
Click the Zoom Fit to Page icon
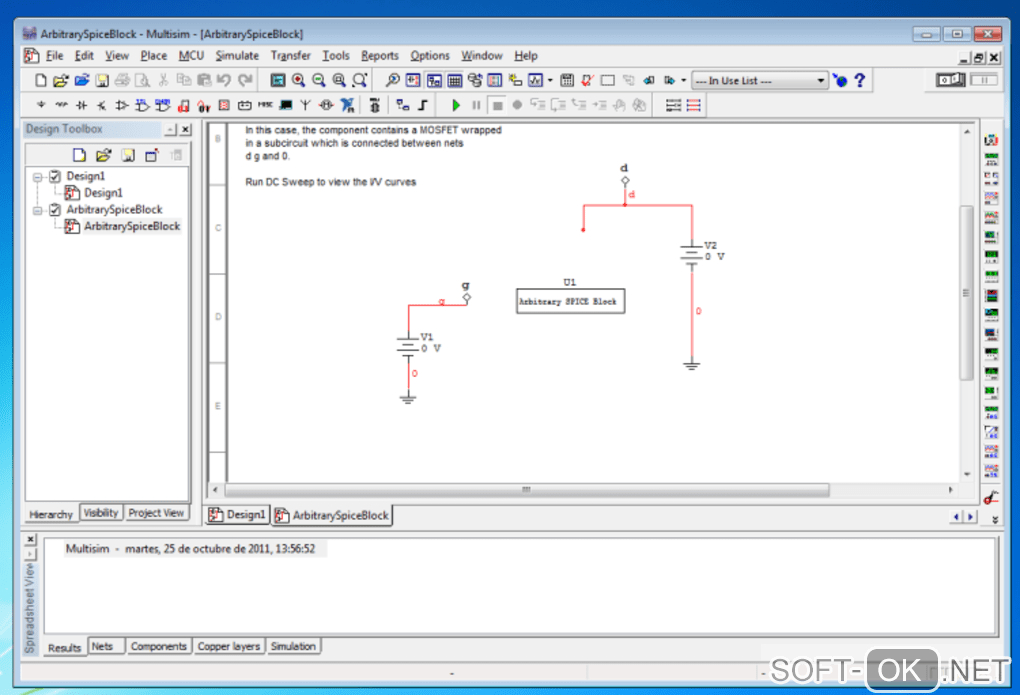(359, 81)
